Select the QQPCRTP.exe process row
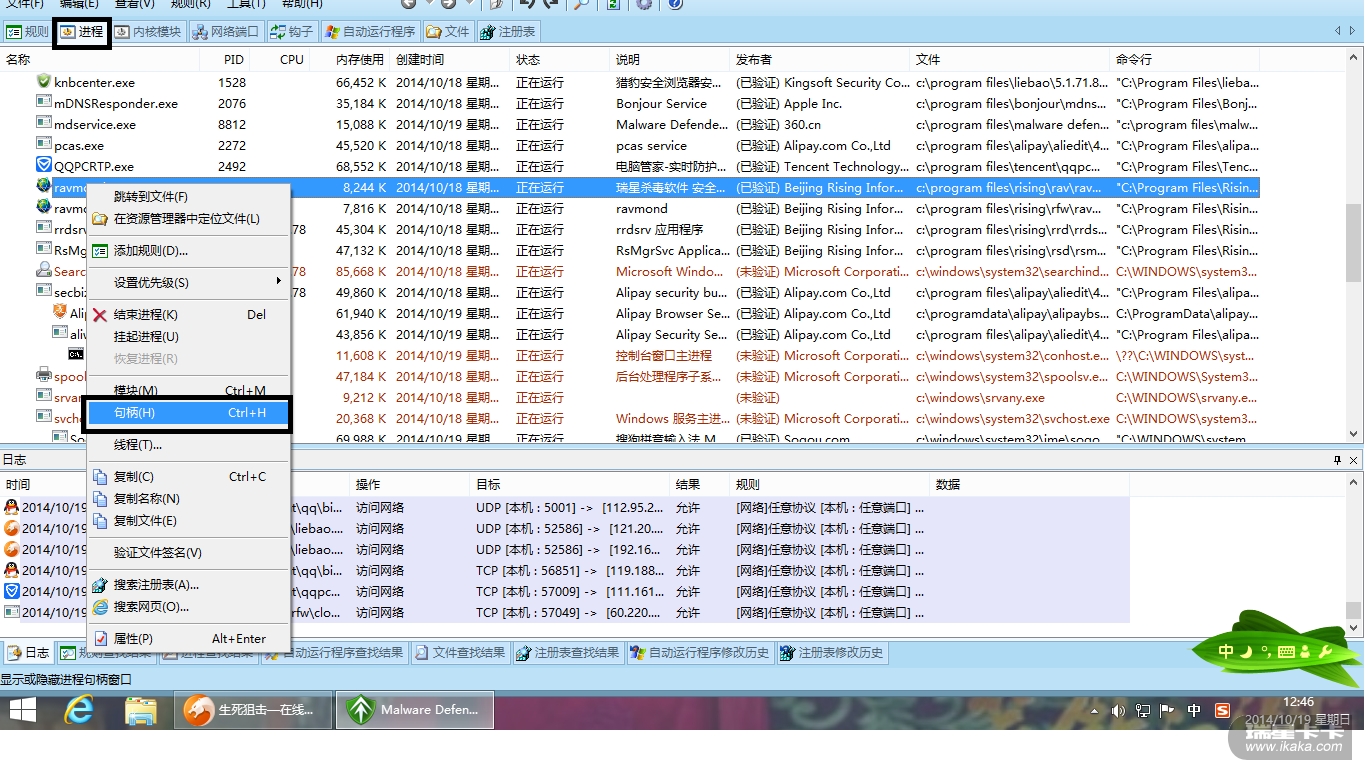The height and width of the screenshot is (768, 1366). pos(94,167)
